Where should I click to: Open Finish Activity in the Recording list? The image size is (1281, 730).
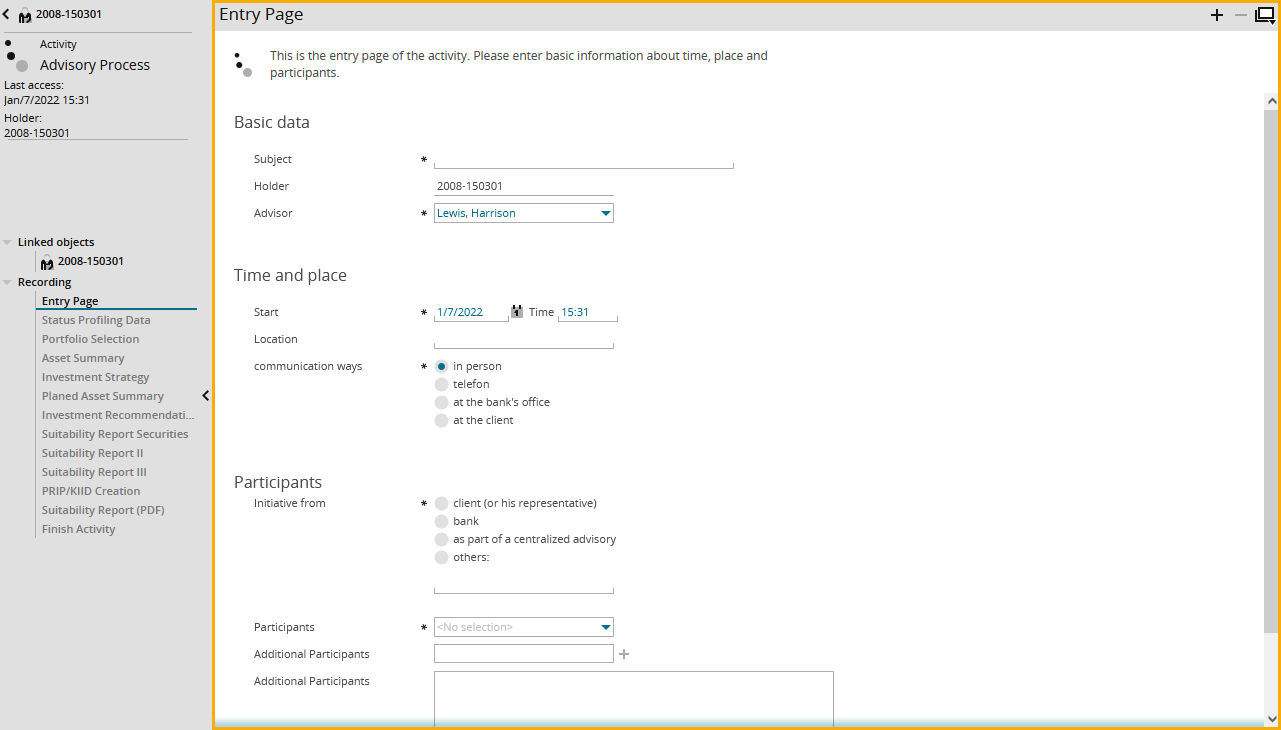tap(78, 529)
